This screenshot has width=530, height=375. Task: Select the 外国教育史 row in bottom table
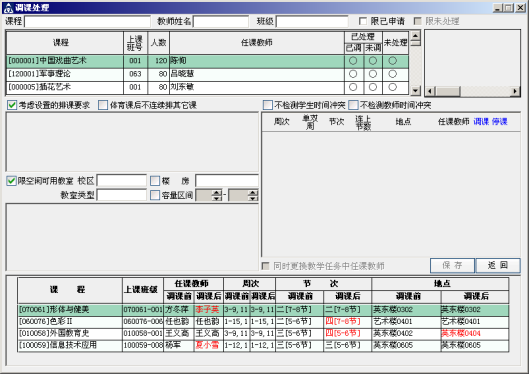[263, 333]
